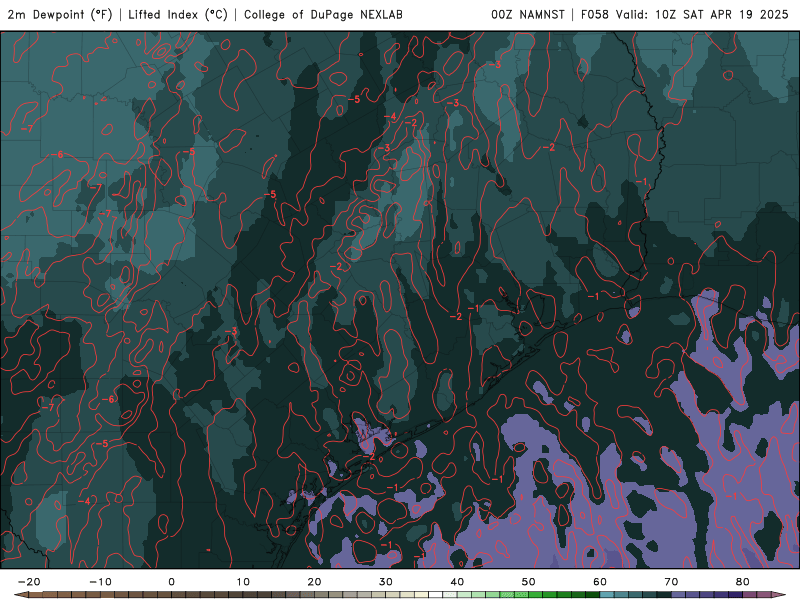The image size is (800, 600).
Task: Click the "2m Dewpoint (°F)" title text
Action: (60, 14)
